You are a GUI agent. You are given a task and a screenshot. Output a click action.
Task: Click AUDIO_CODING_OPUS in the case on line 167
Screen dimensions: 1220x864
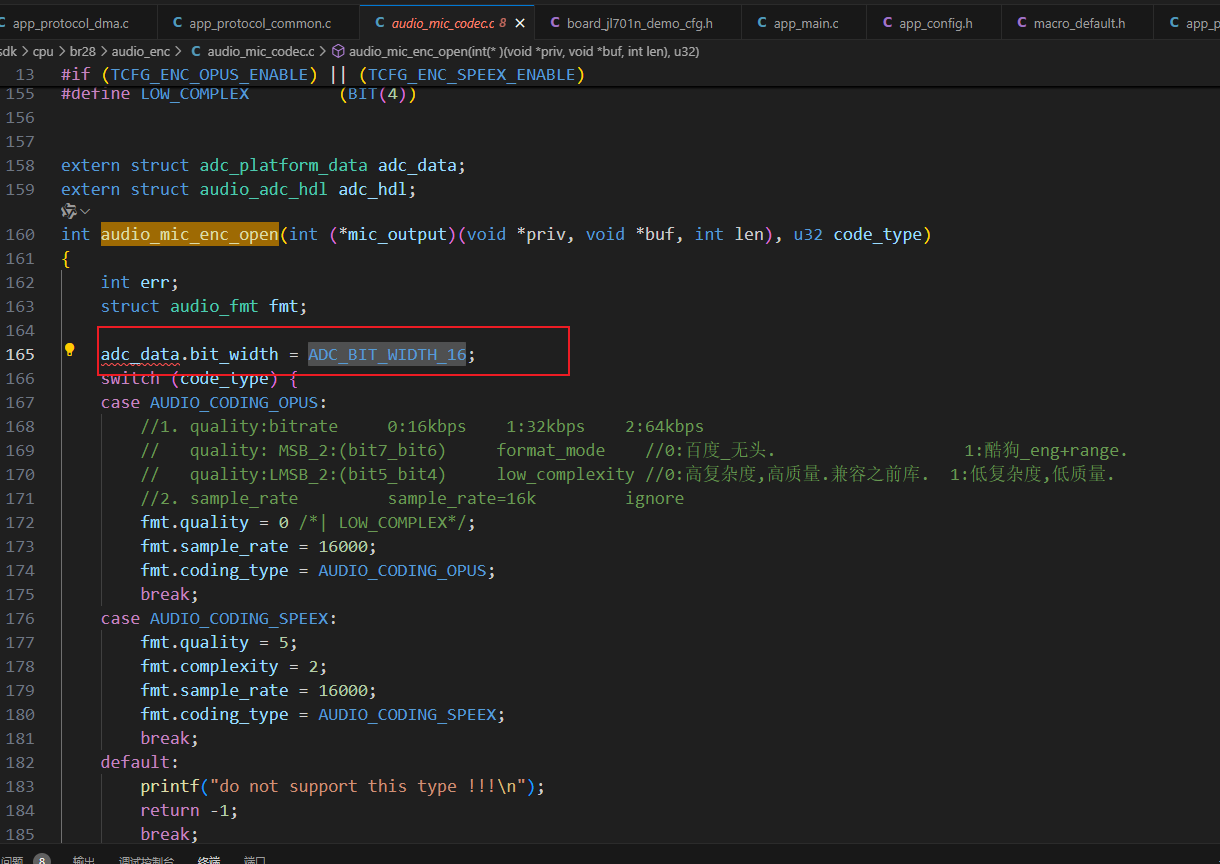234,402
